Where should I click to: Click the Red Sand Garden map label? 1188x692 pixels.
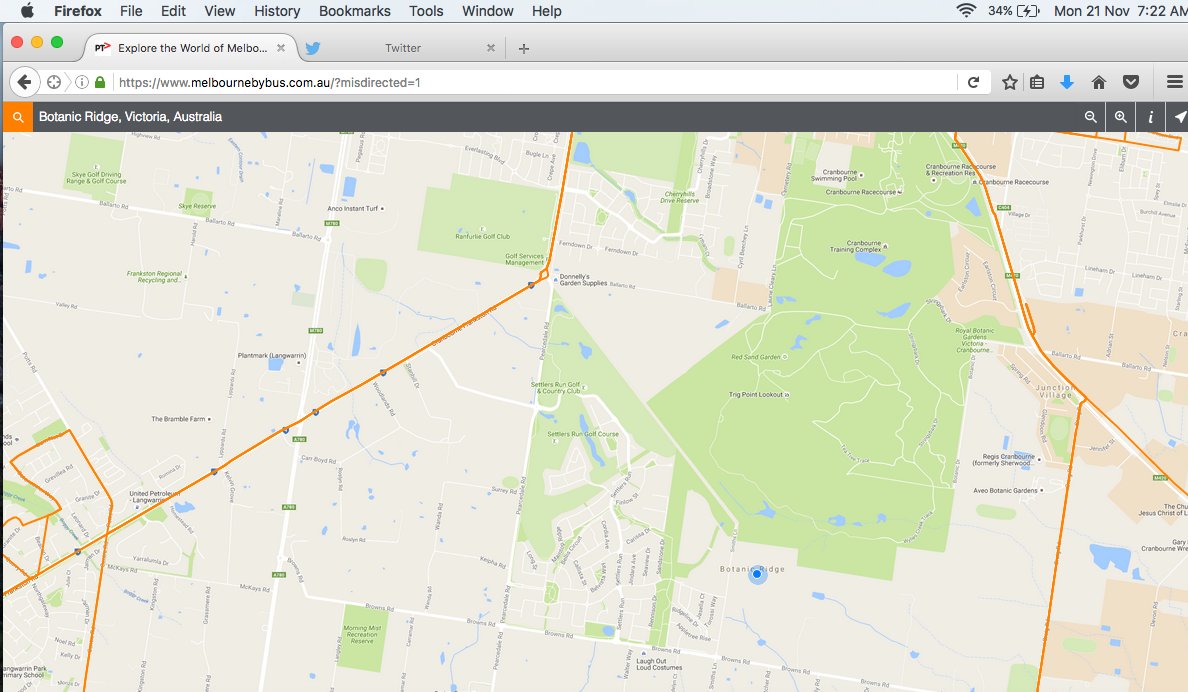755,356
